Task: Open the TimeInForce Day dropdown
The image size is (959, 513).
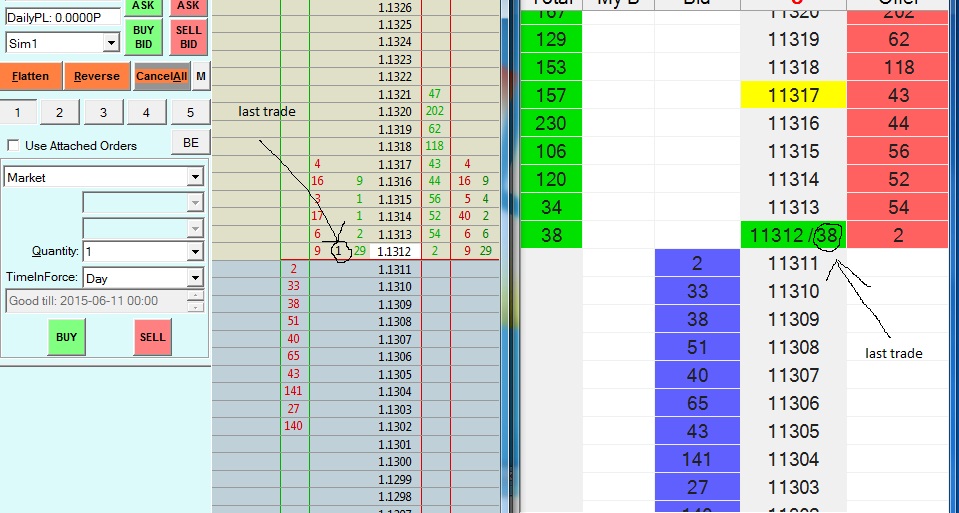Action: [195, 278]
